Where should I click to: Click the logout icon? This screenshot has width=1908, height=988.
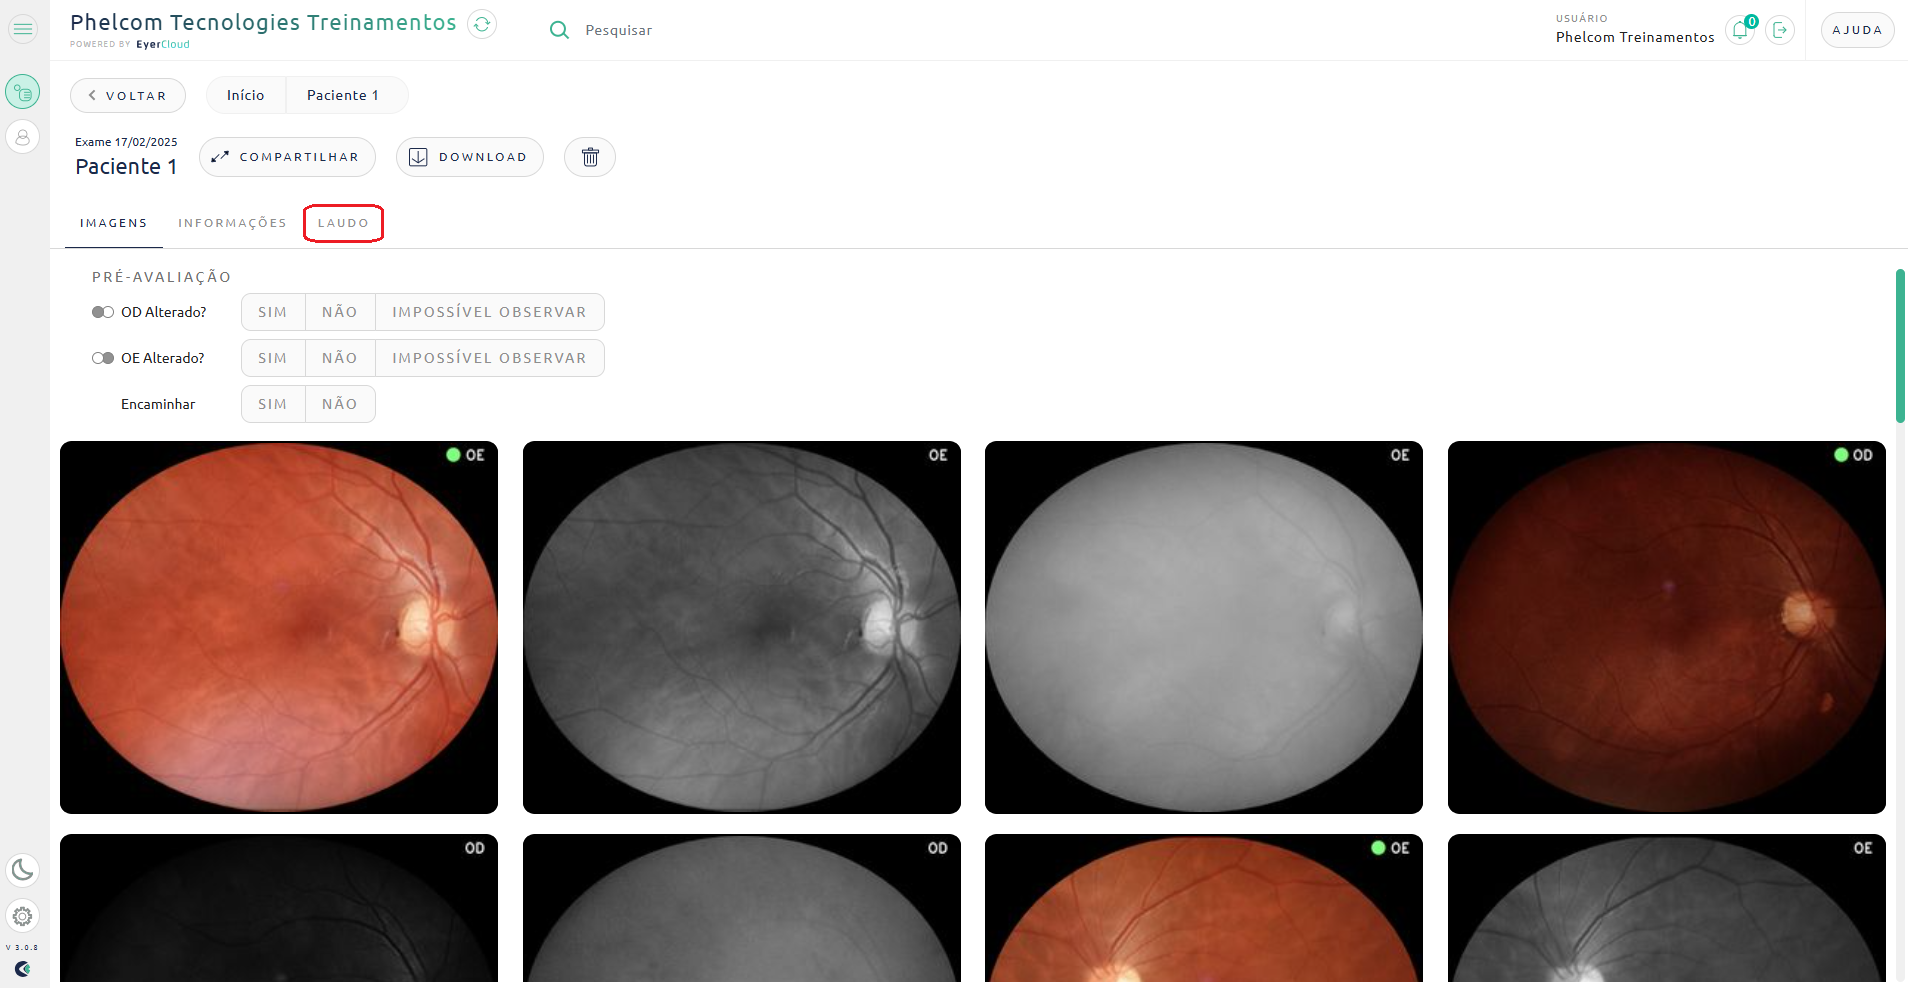tap(1780, 30)
